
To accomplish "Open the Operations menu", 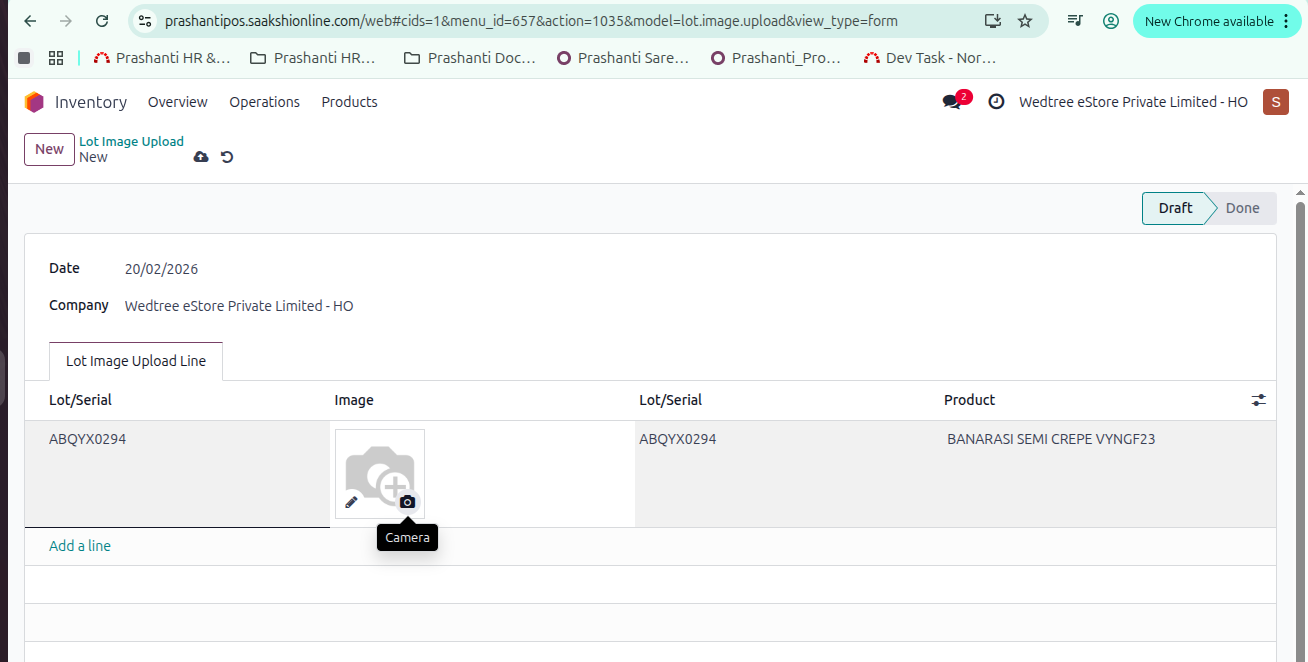I will (264, 102).
